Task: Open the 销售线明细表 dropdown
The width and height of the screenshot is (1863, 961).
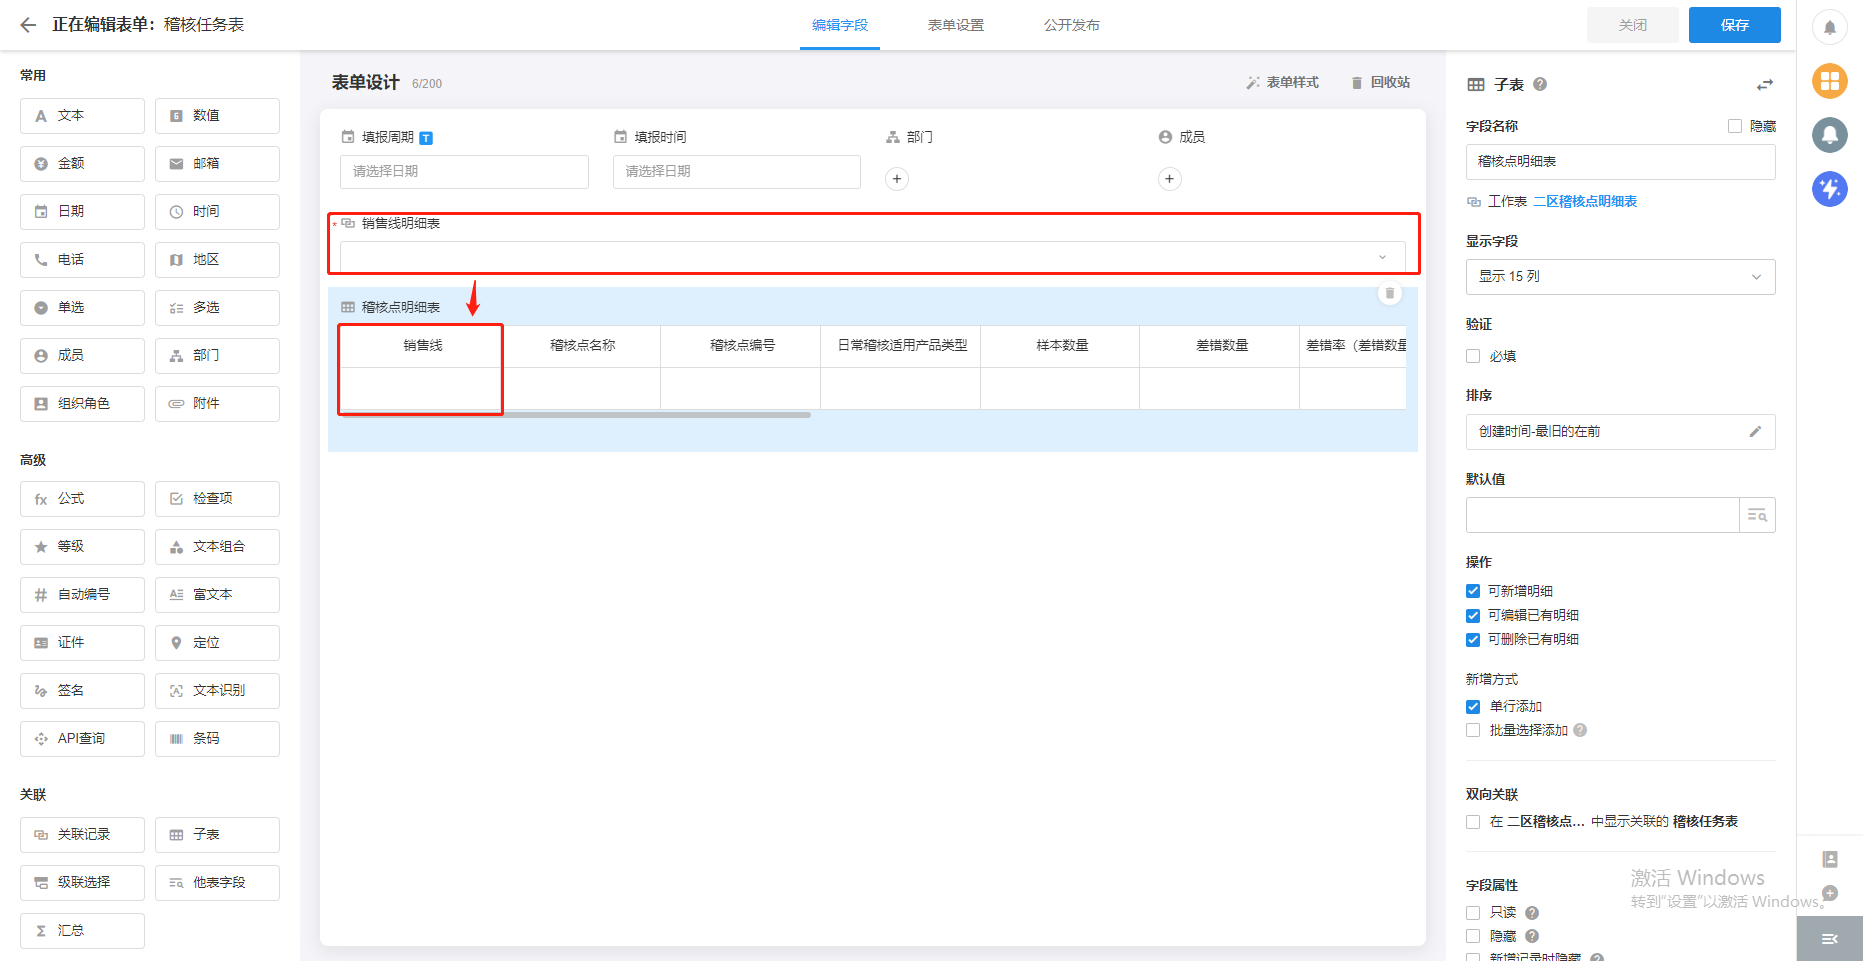Action: [x=872, y=257]
